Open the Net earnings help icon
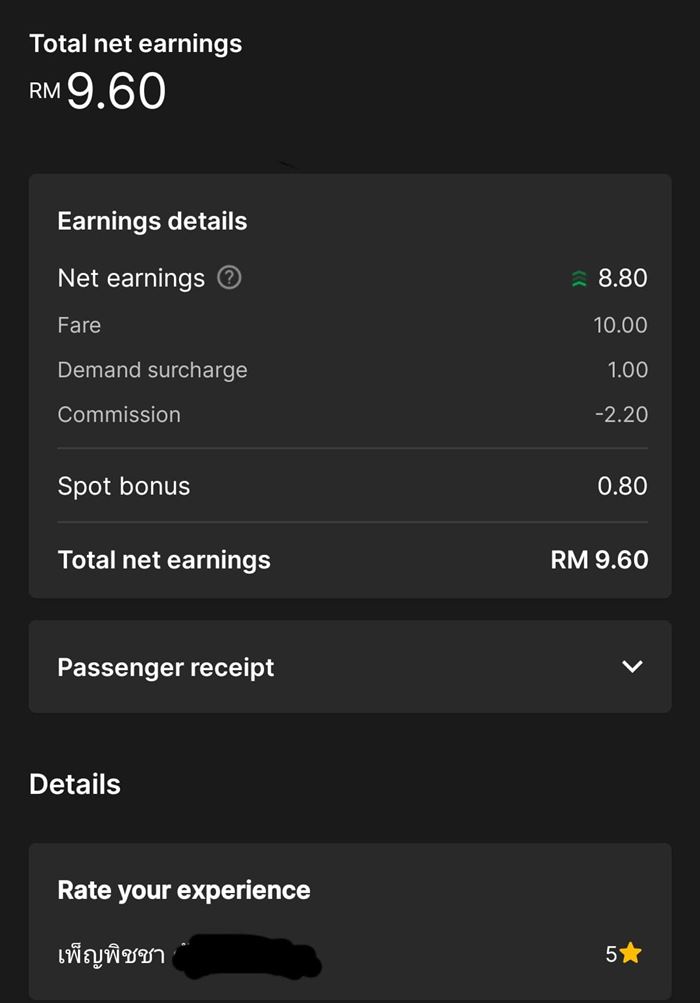700x1003 pixels. 229,278
